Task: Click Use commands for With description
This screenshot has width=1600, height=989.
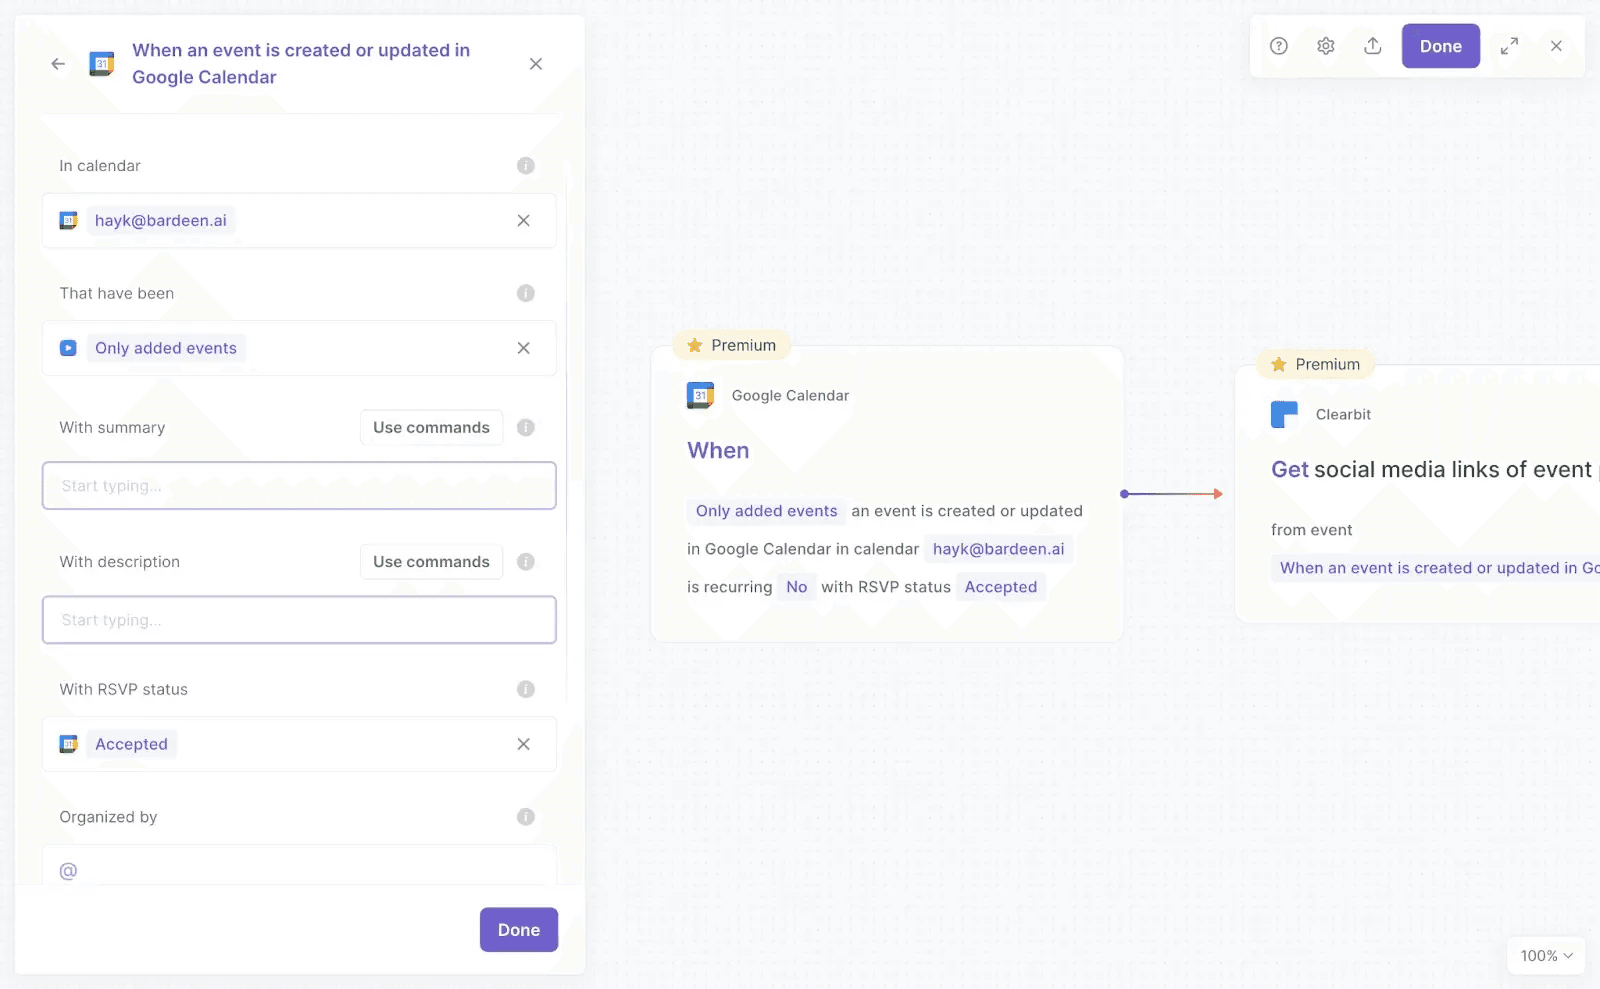Action: pyautogui.click(x=432, y=562)
